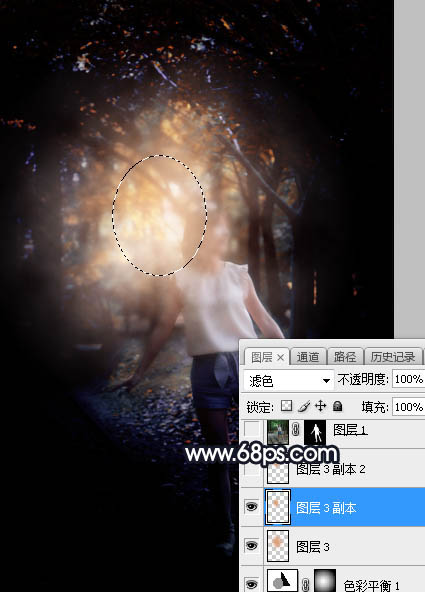Lock position move icon

point(320,407)
